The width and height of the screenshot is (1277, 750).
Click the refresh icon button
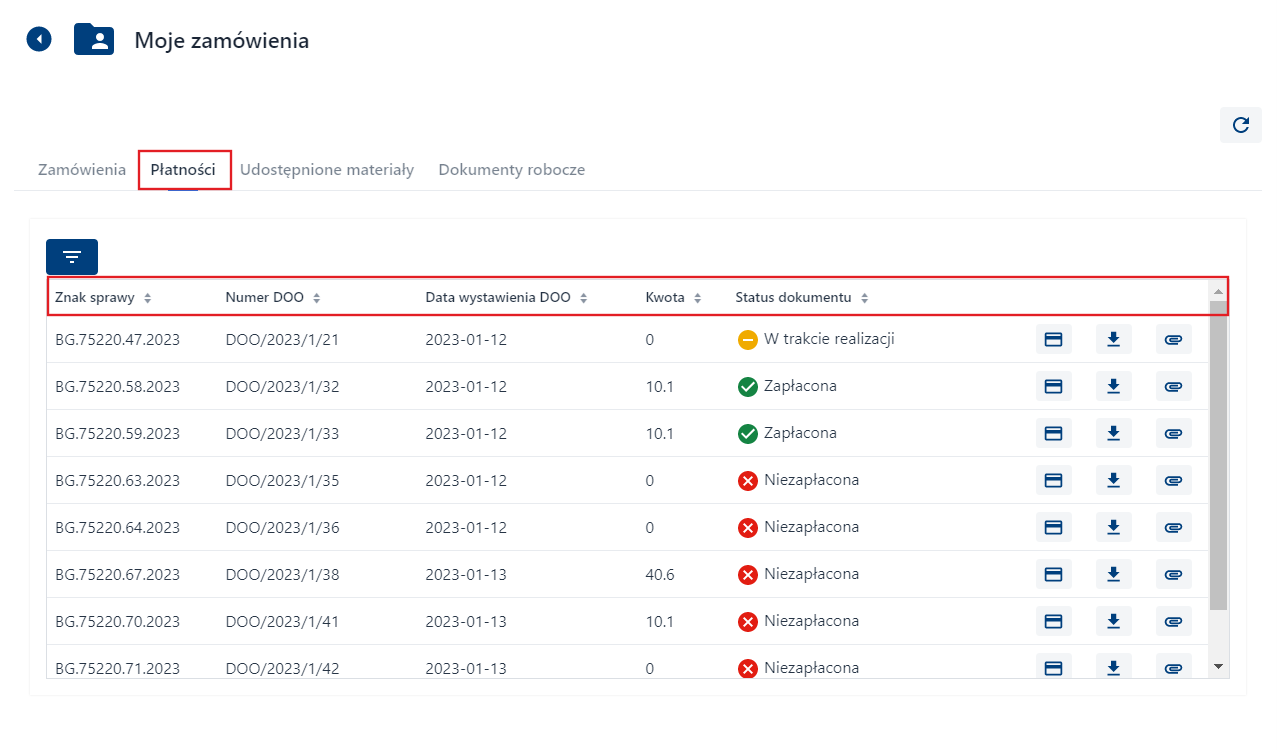pyautogui.click(x=1240, y=125)
